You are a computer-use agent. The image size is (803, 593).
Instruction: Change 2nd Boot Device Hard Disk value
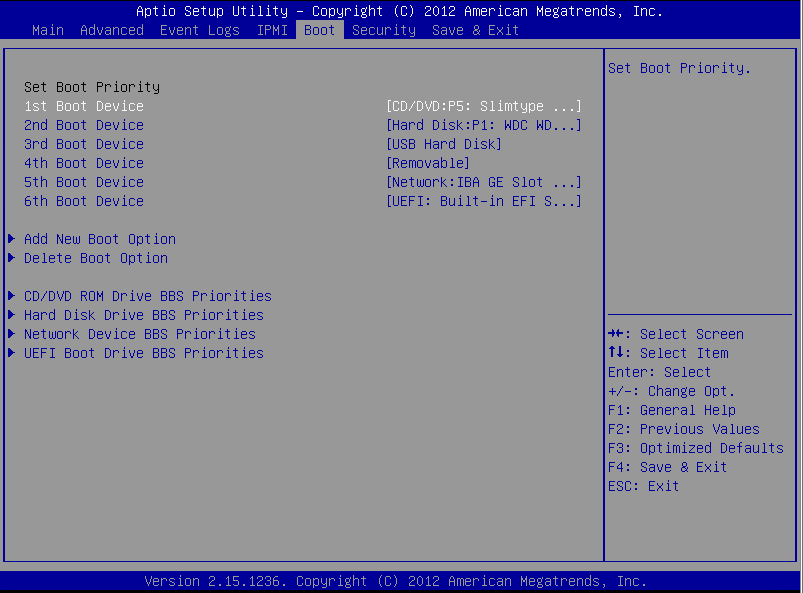(x=483, y=125)
